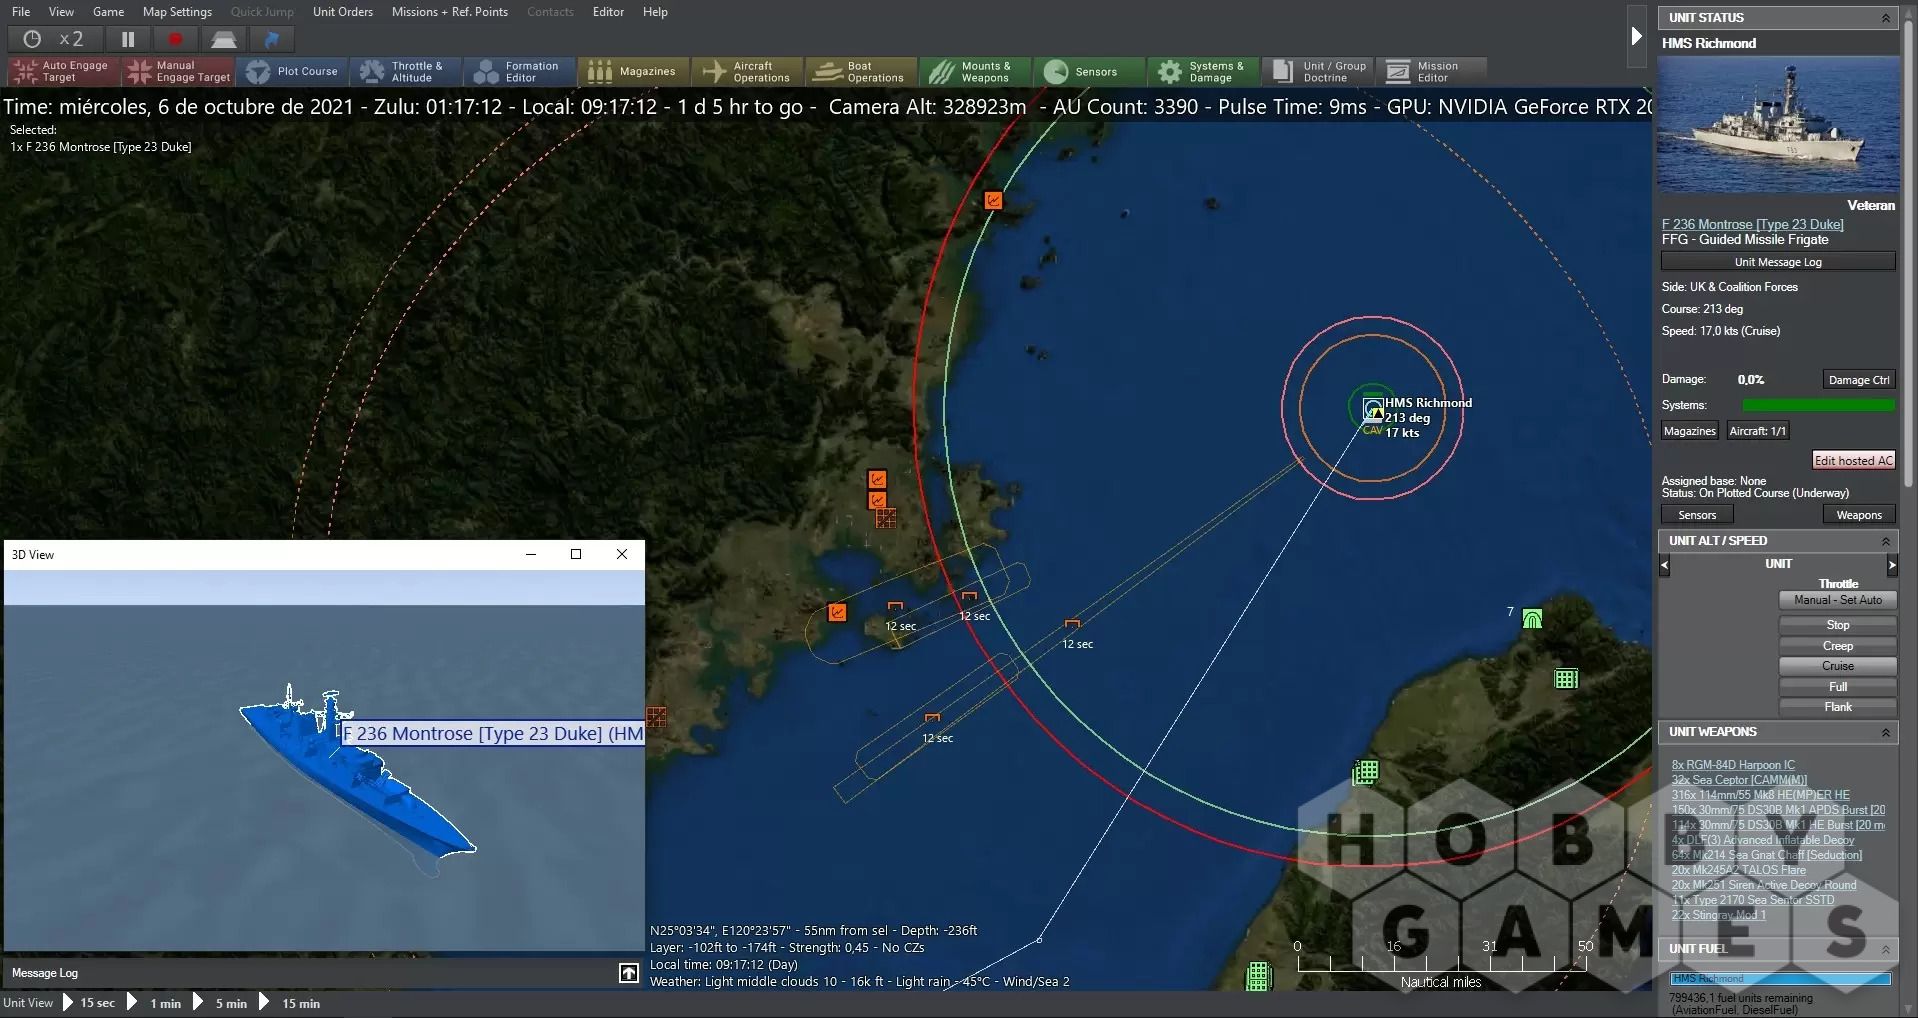
Task: Open Throttle & Altitude dialog
Action: pyautogui.click(x=407, y=71)
